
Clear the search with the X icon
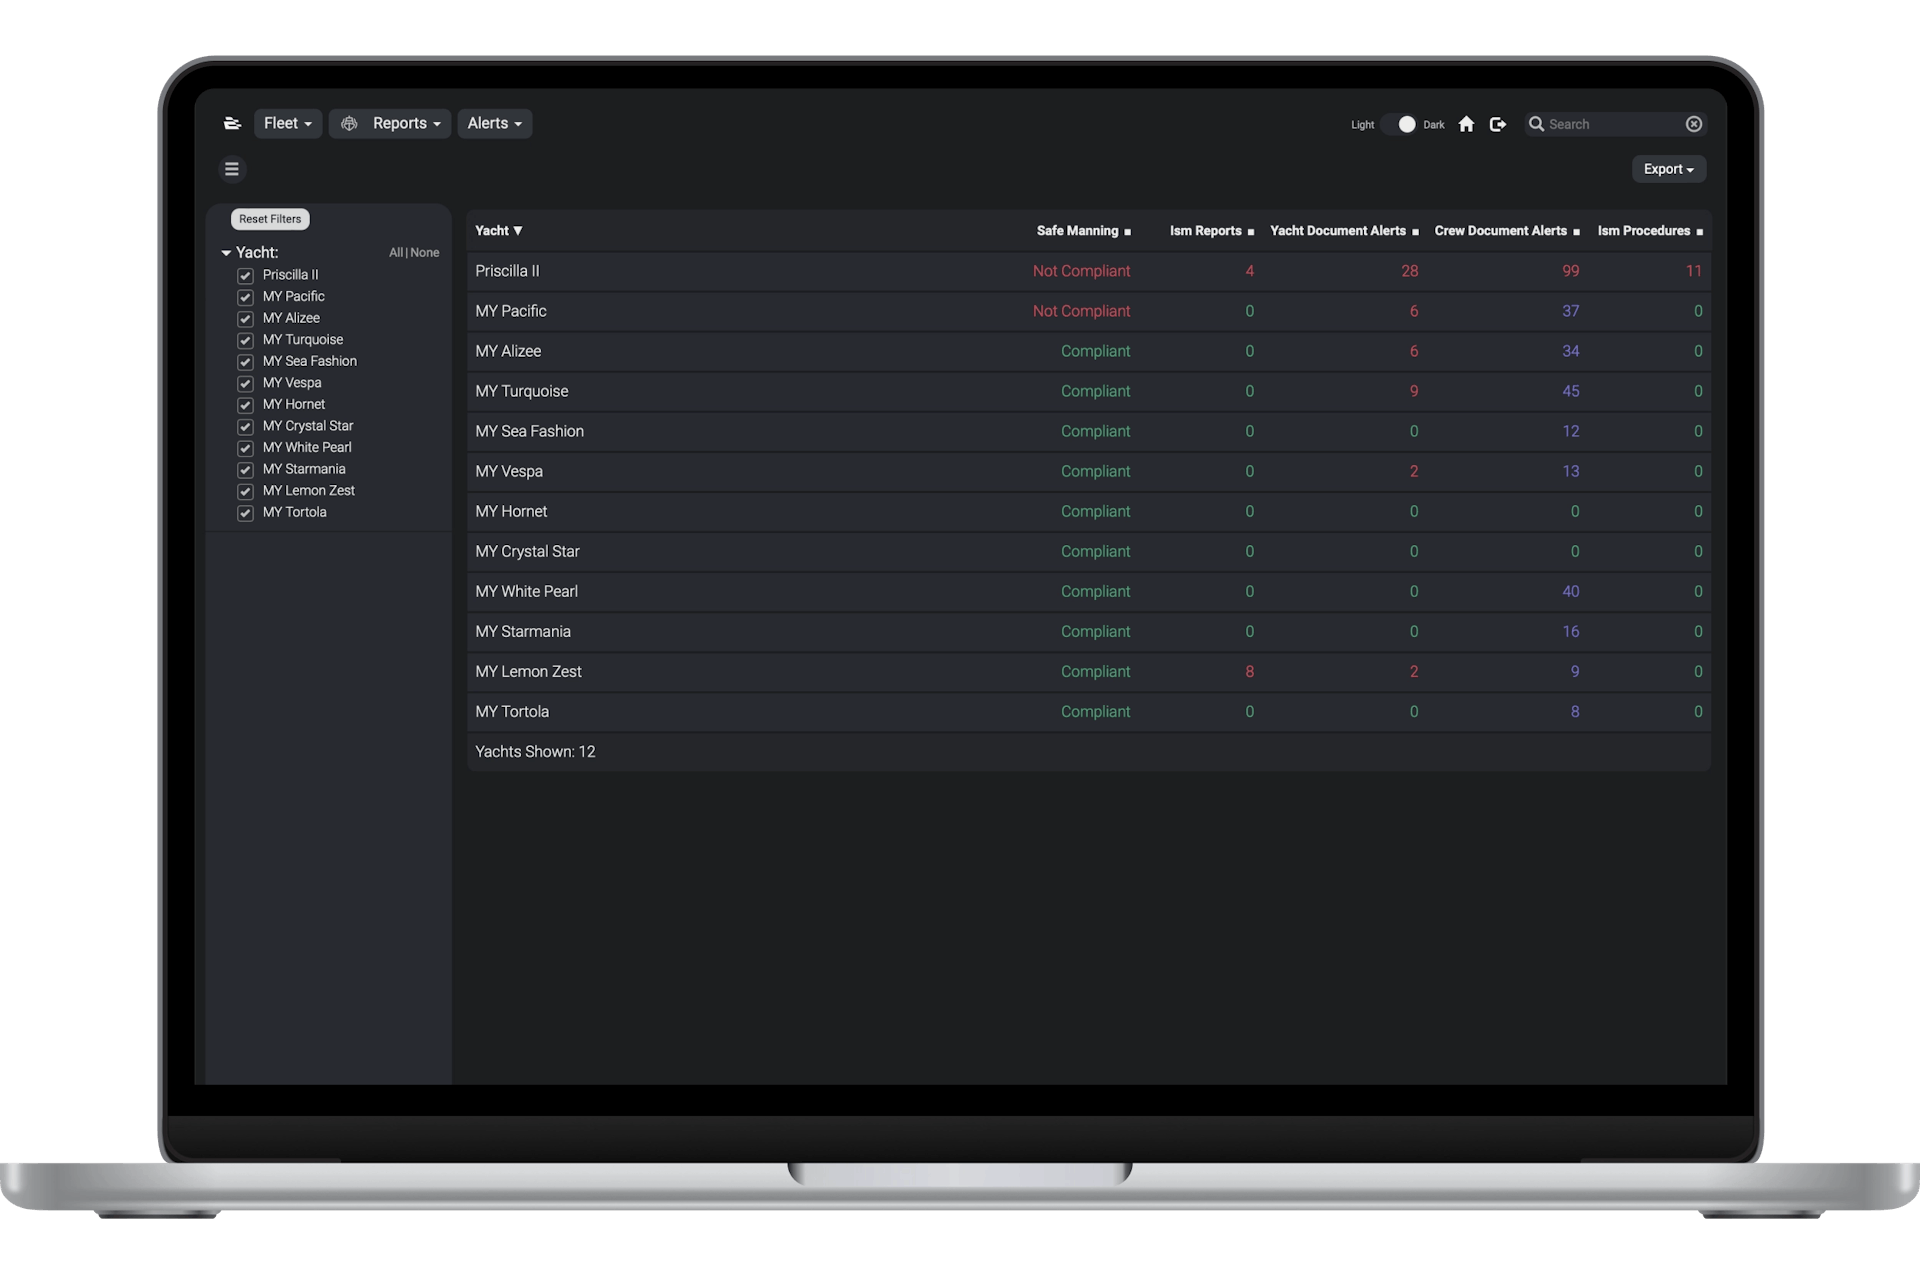[x=1694, y=124]
